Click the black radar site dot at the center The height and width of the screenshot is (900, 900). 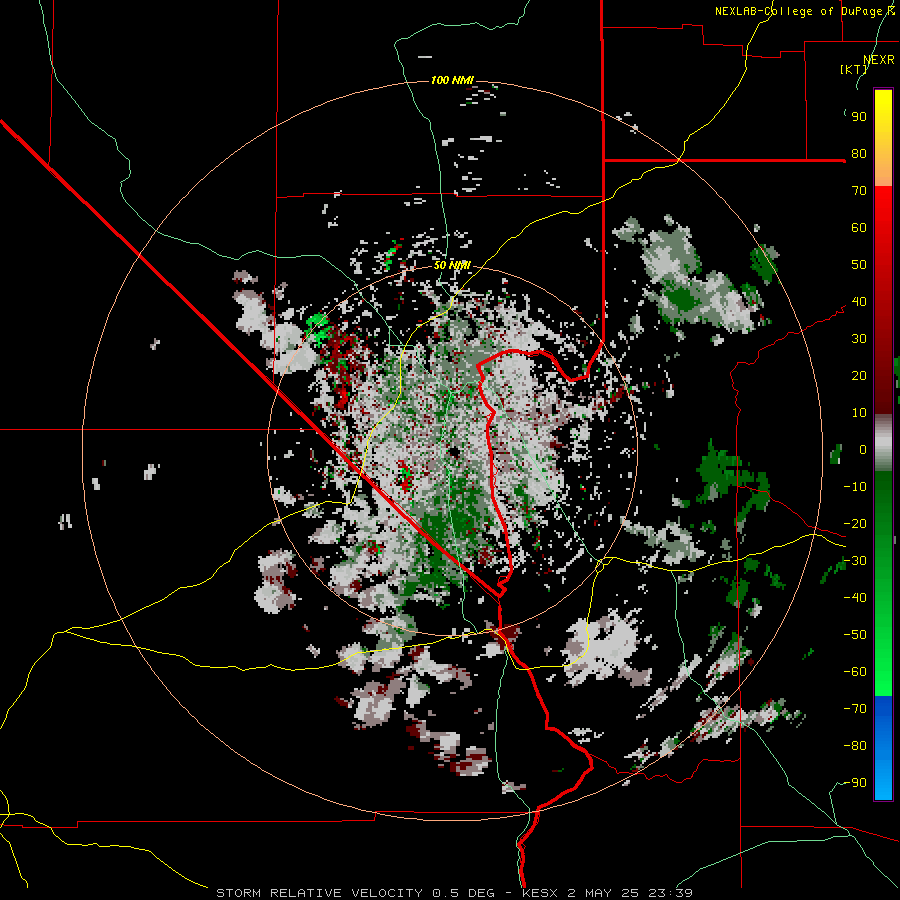point(454,452)
